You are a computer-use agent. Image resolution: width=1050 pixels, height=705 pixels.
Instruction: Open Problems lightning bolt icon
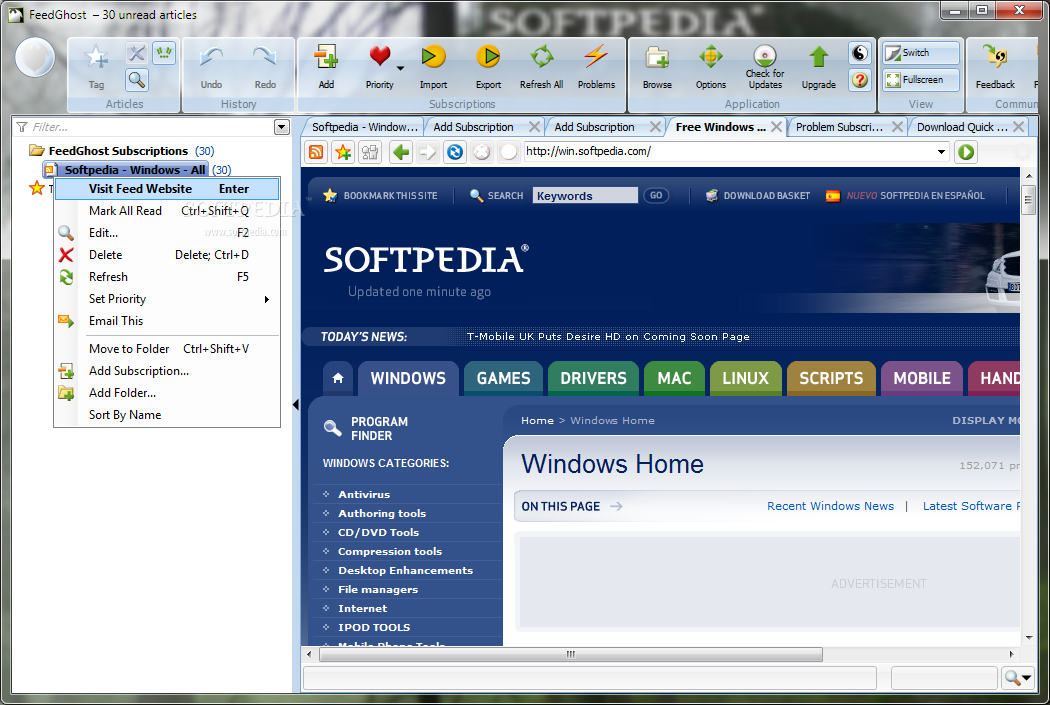coord(596,57)
